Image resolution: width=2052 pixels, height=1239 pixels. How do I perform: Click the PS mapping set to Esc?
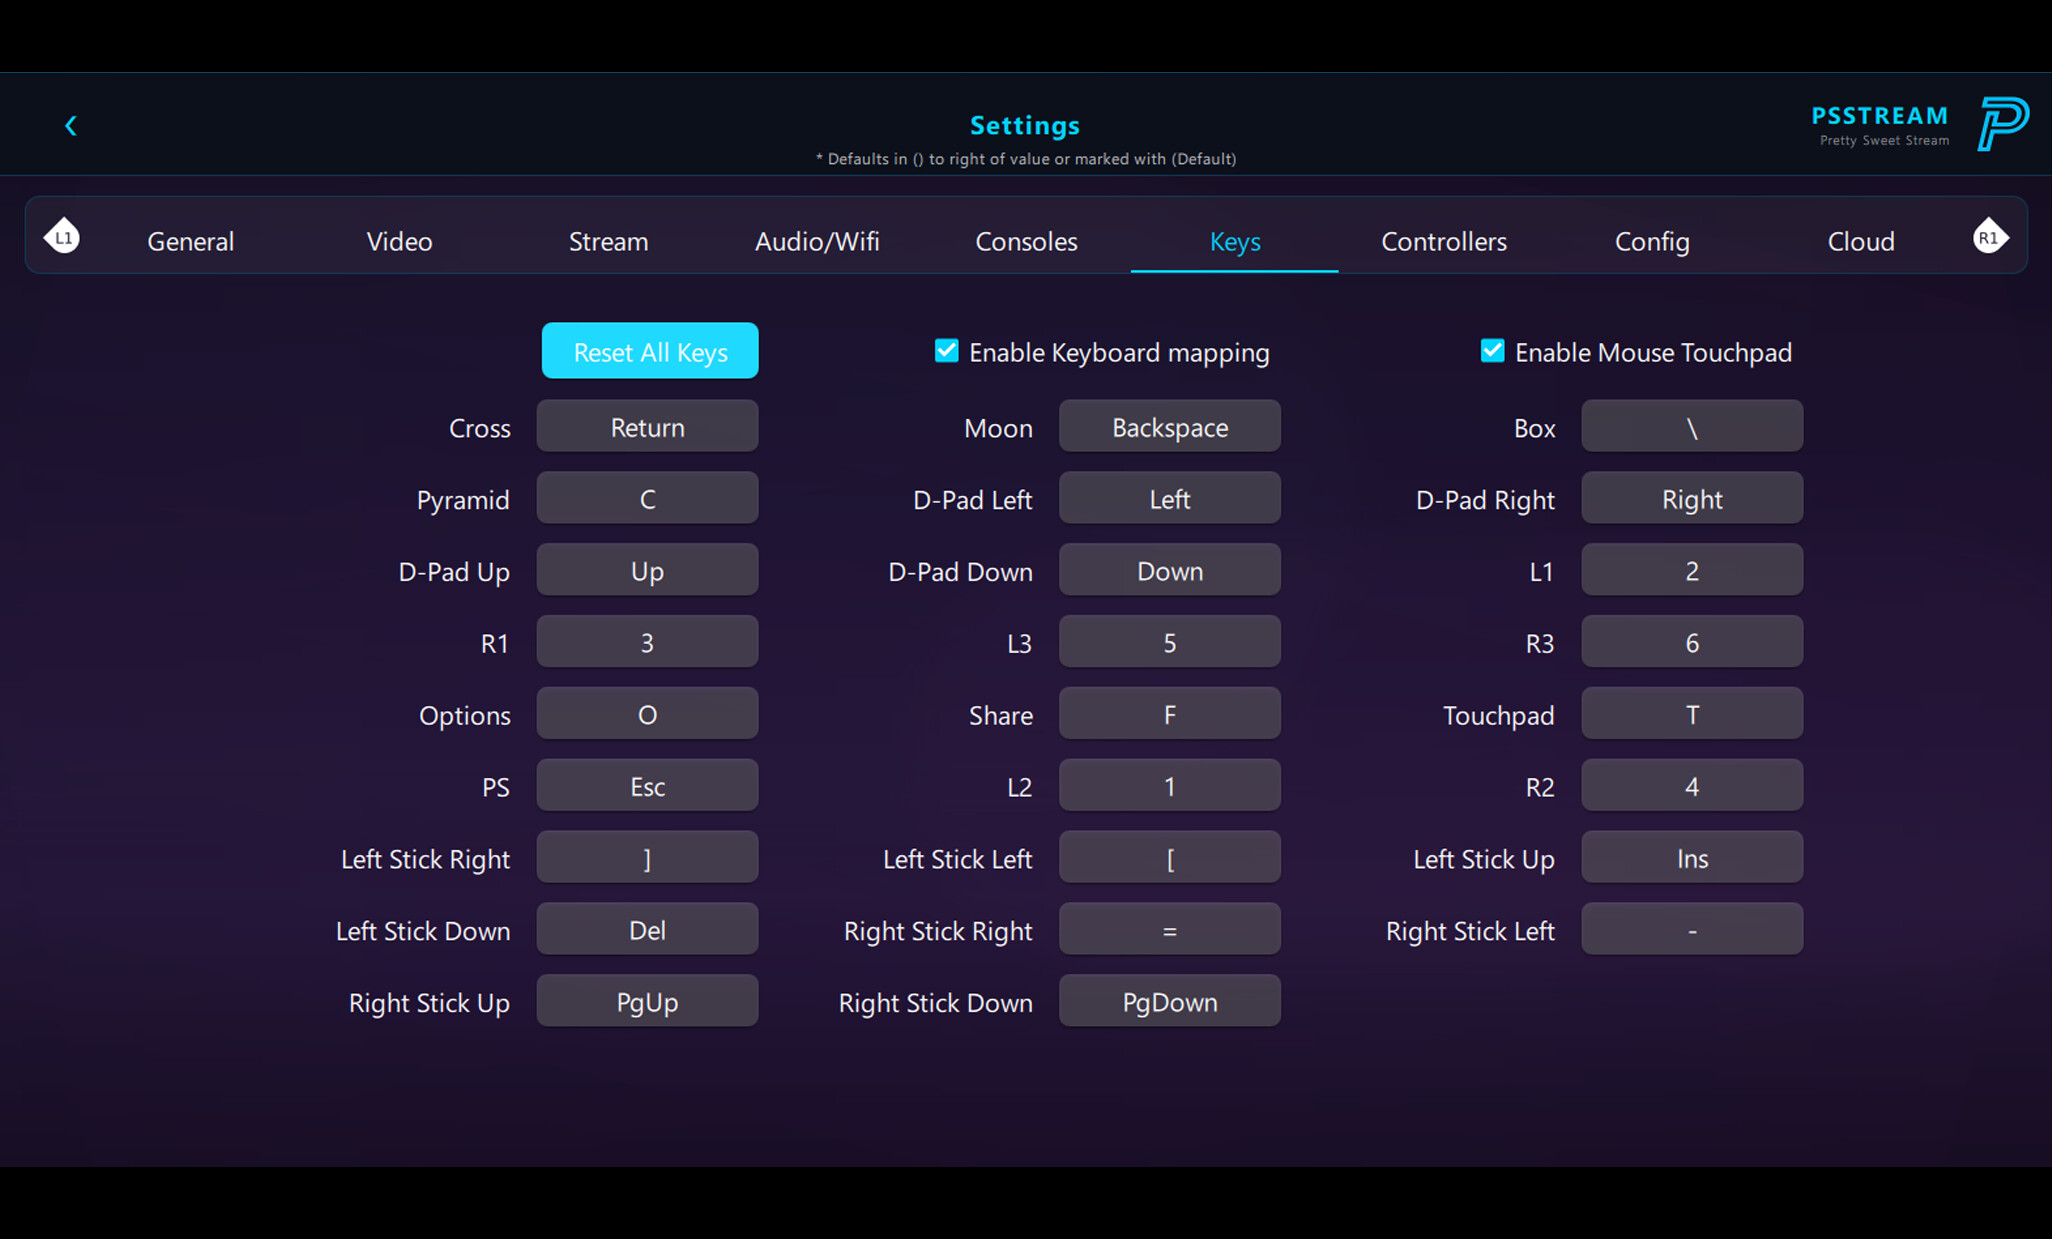coord(647,785)
